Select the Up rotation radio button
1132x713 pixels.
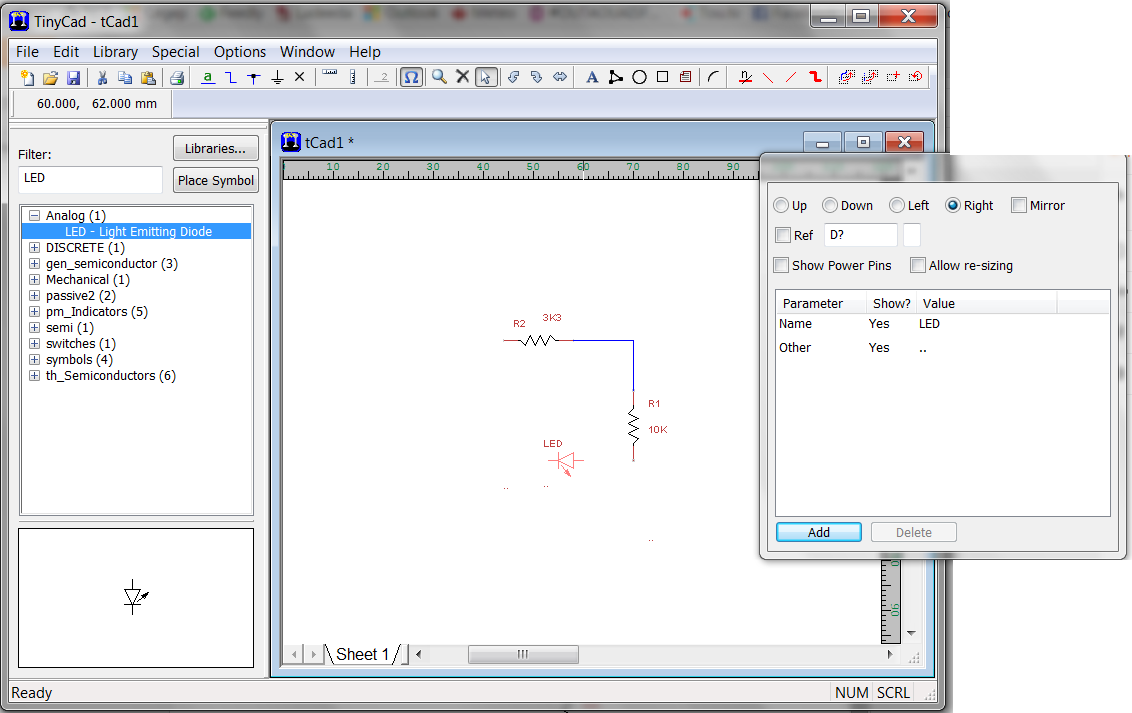click(780, 205)
